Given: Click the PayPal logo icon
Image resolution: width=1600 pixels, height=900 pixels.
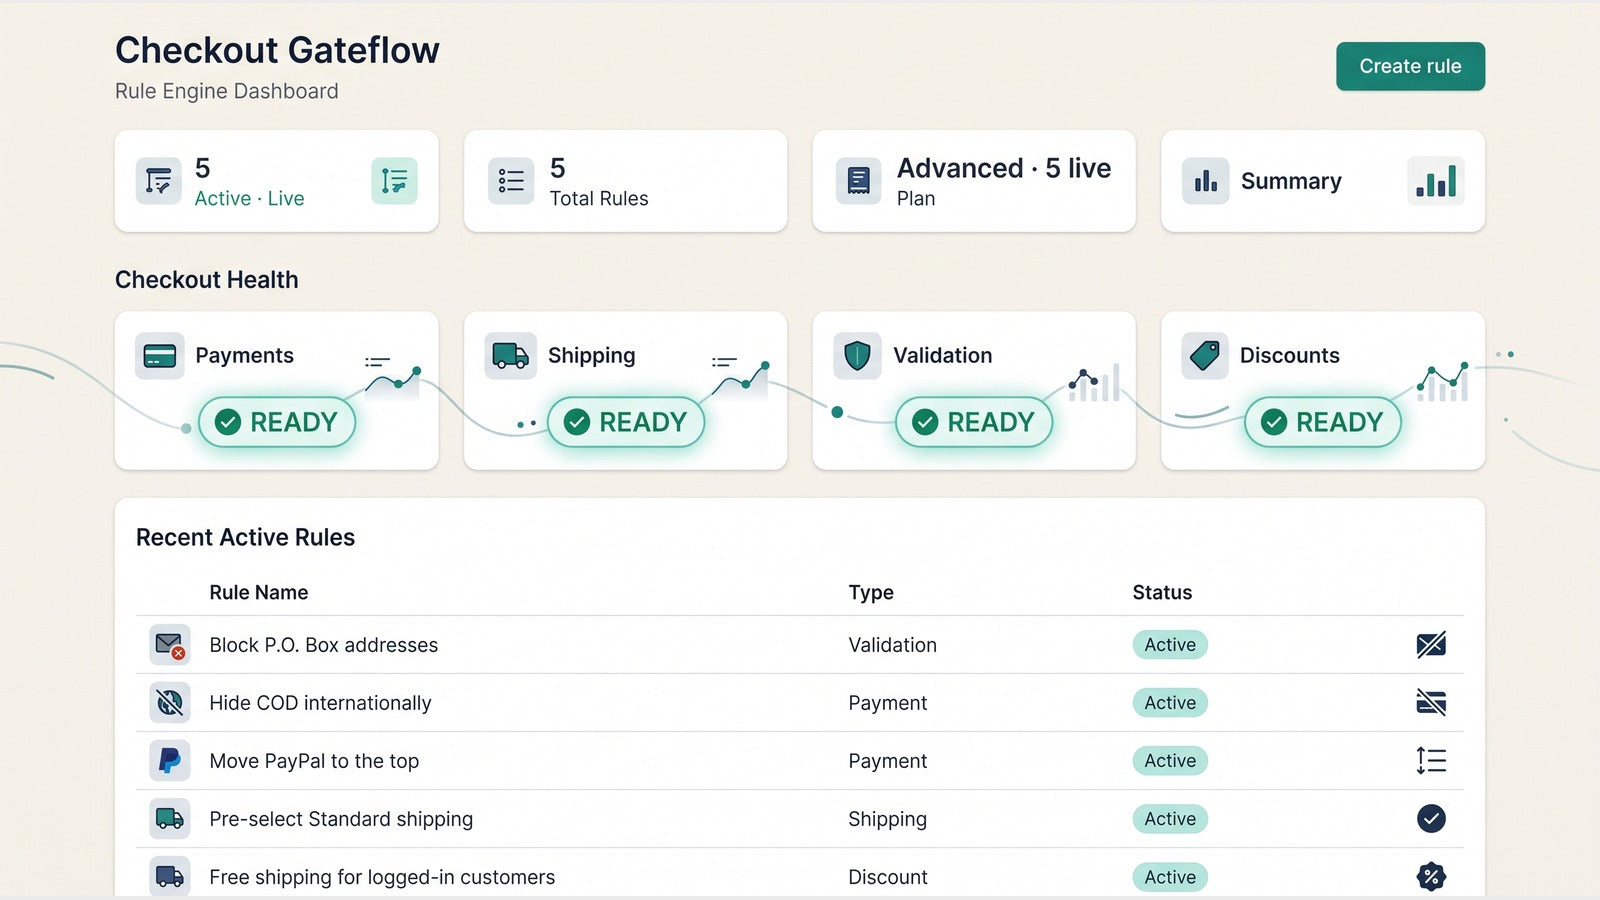Looking at the screenshot, I should (x=170, y=761).
